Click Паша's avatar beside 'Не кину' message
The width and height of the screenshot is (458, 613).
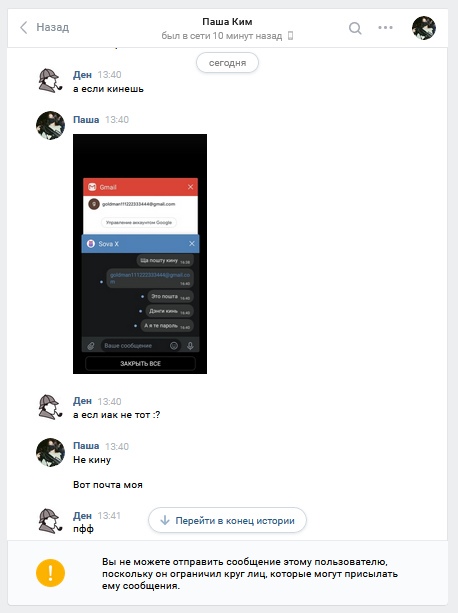click(x=50, y=452)
